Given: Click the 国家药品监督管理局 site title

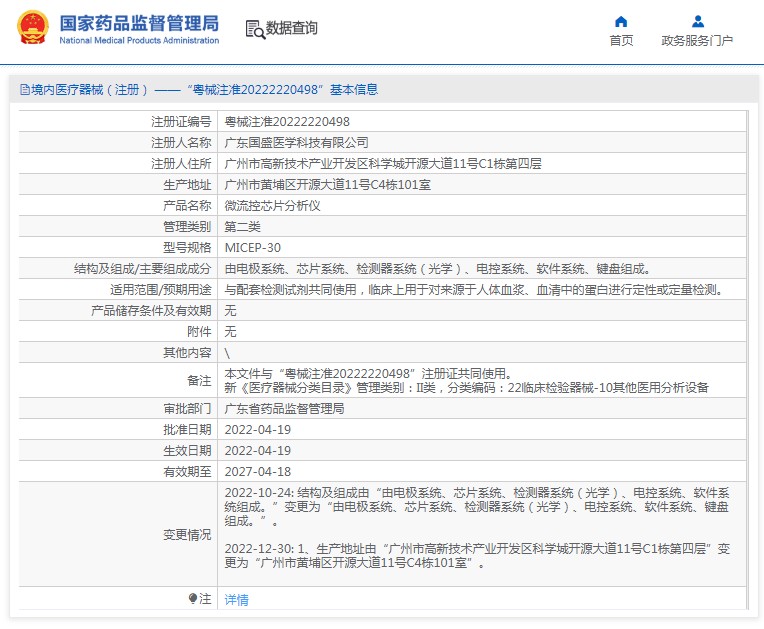Looking at the screenshot, I should coord(139,23).
